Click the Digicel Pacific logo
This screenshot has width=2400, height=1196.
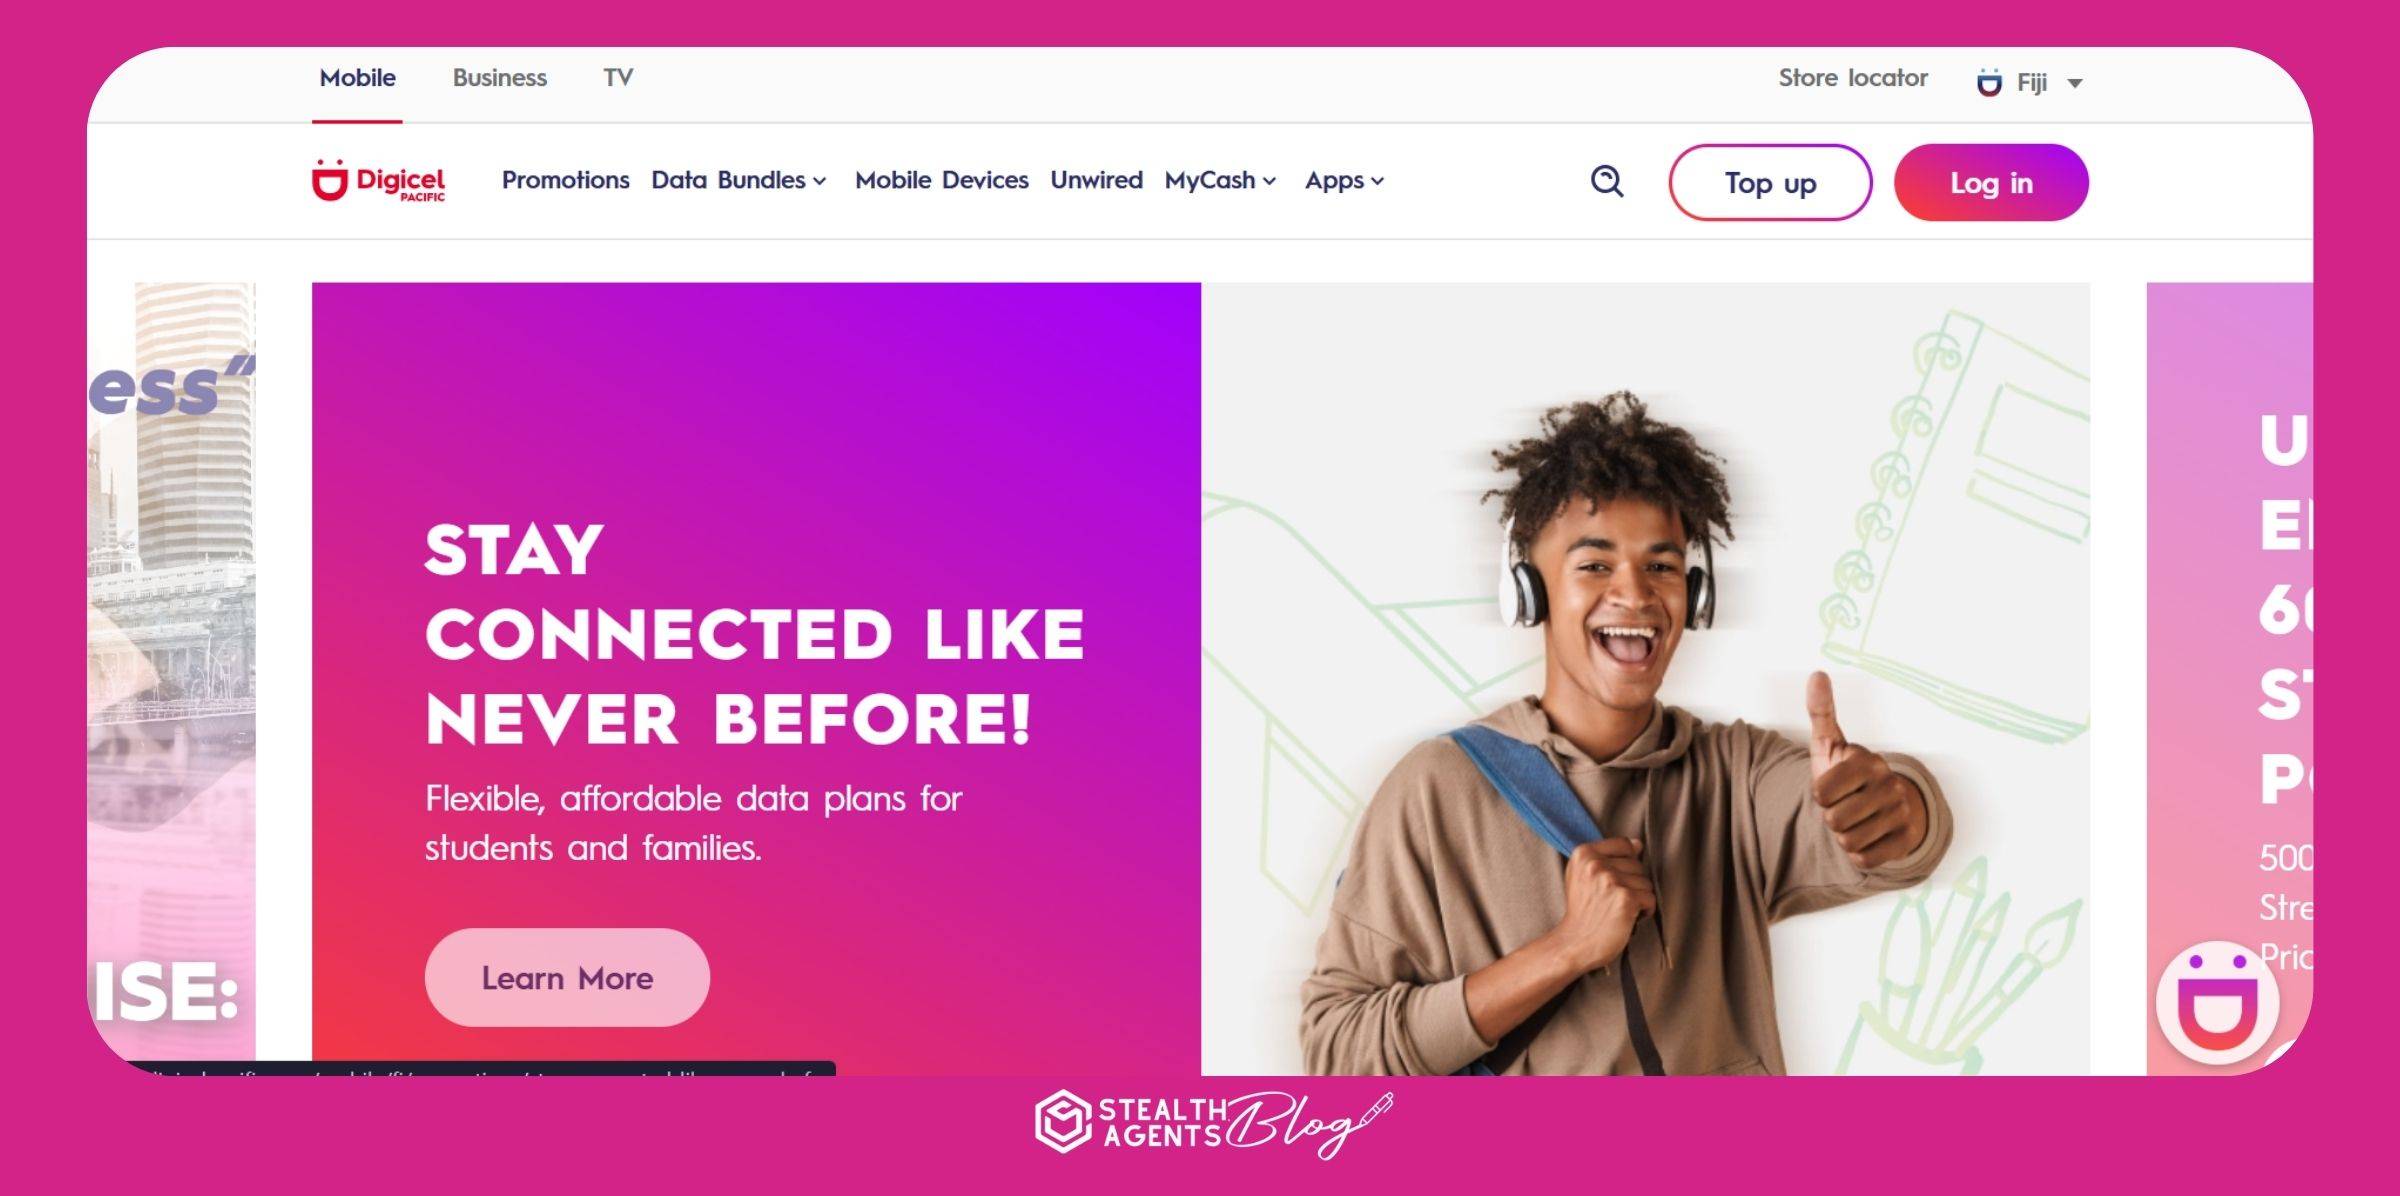[x=378, y=181]
